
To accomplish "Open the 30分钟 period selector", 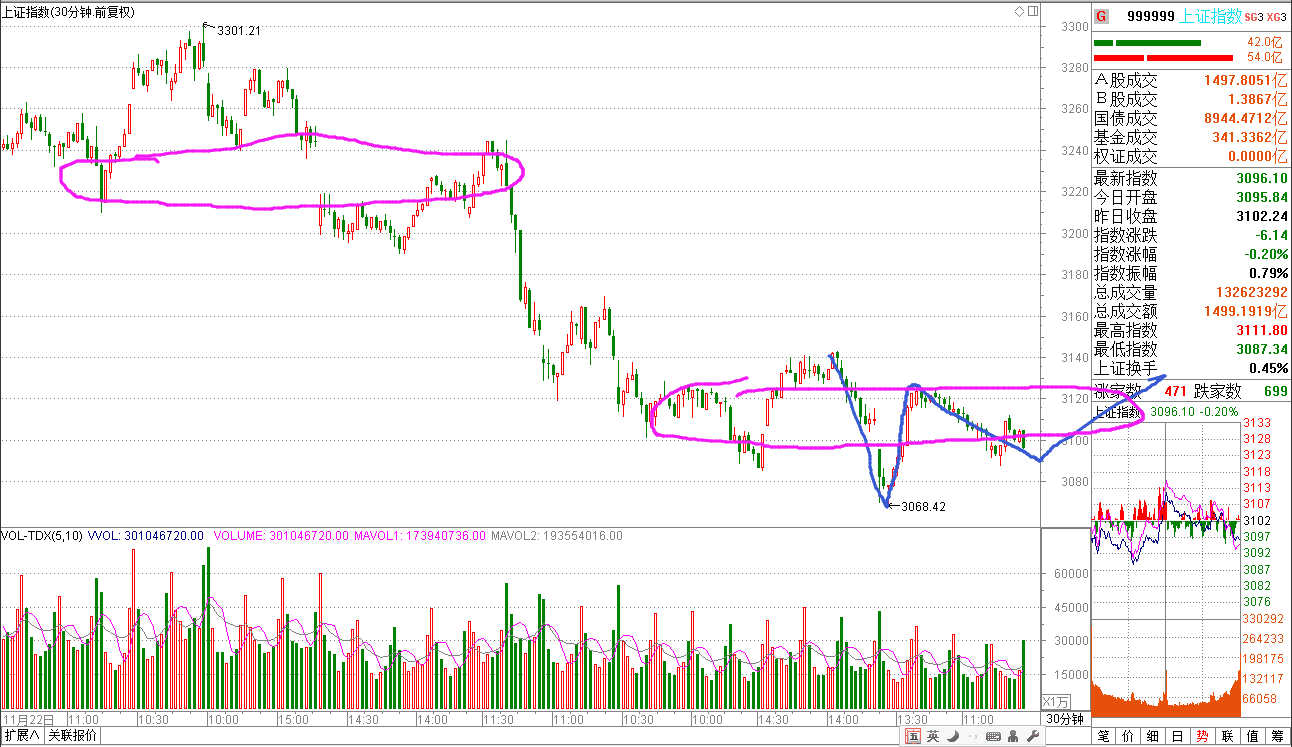I will point(1065,719).
